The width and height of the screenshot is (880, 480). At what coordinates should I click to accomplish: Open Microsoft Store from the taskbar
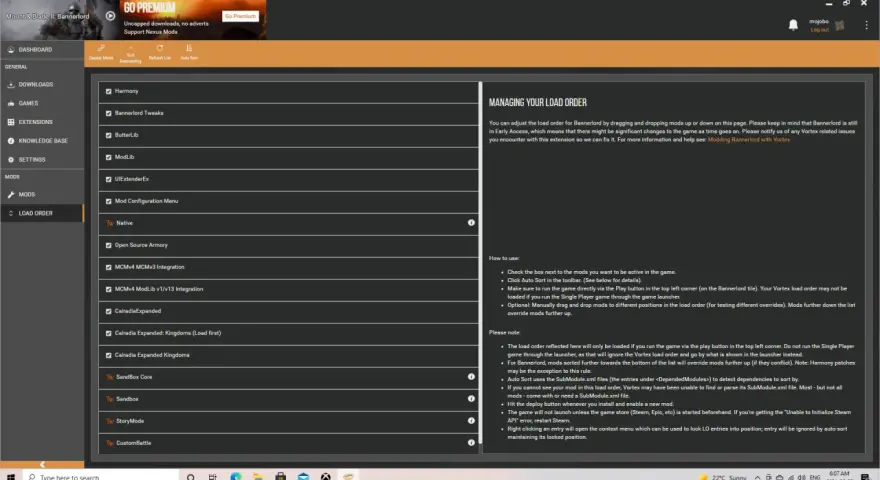tap(281, 477)
